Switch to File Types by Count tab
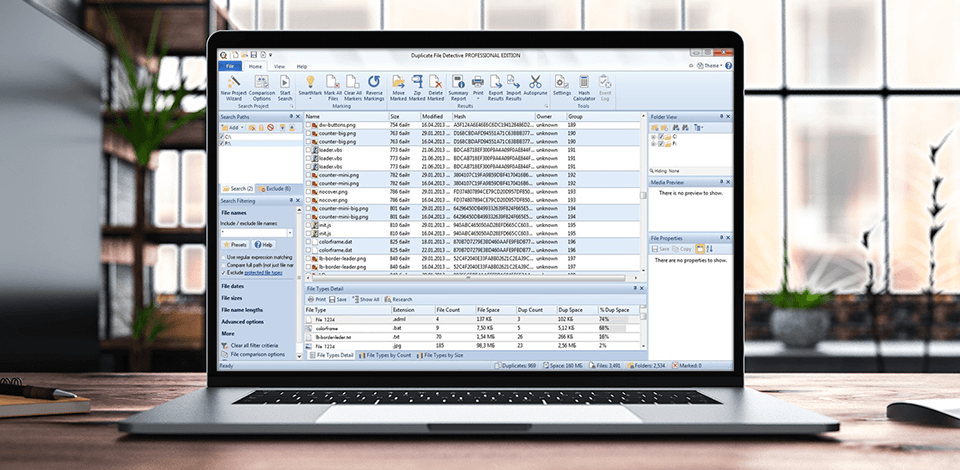Viewport: 960px width, 470px height. point(385,355)
